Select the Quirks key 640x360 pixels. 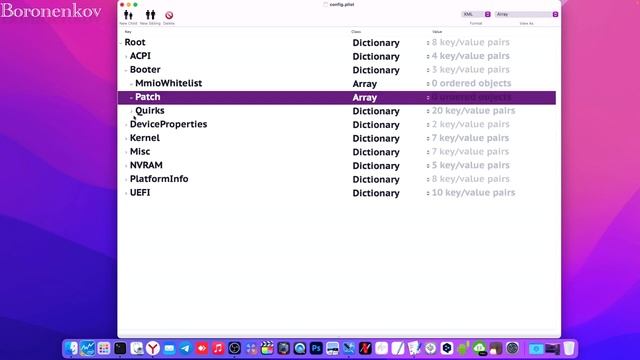(x=150, y=111)
